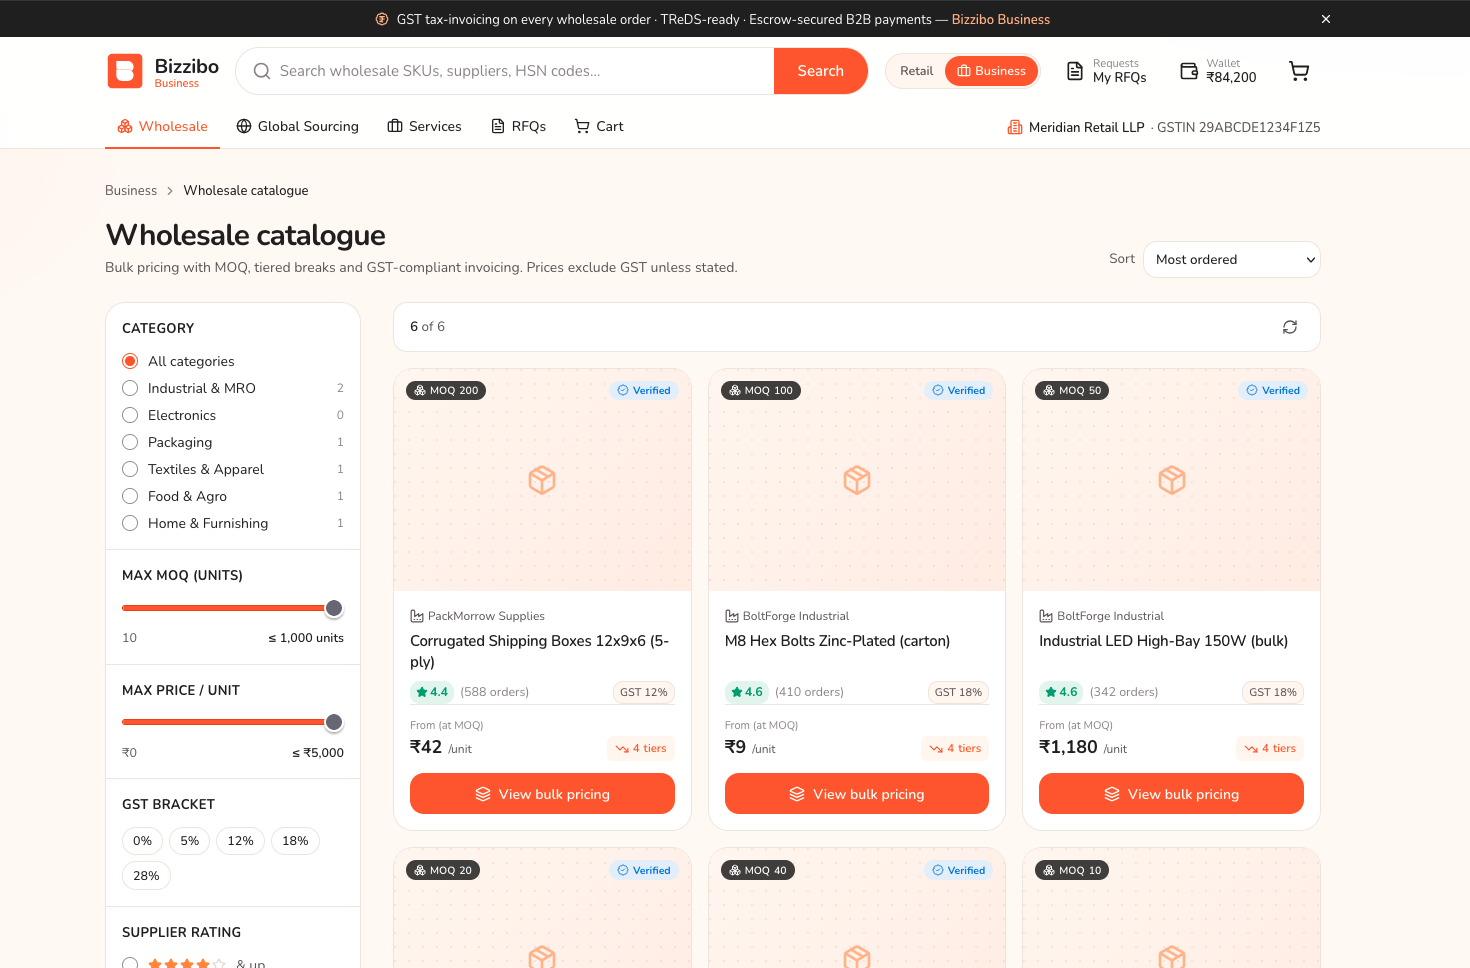
Task: Open the Global Sourcing tab
Action: 297,126
